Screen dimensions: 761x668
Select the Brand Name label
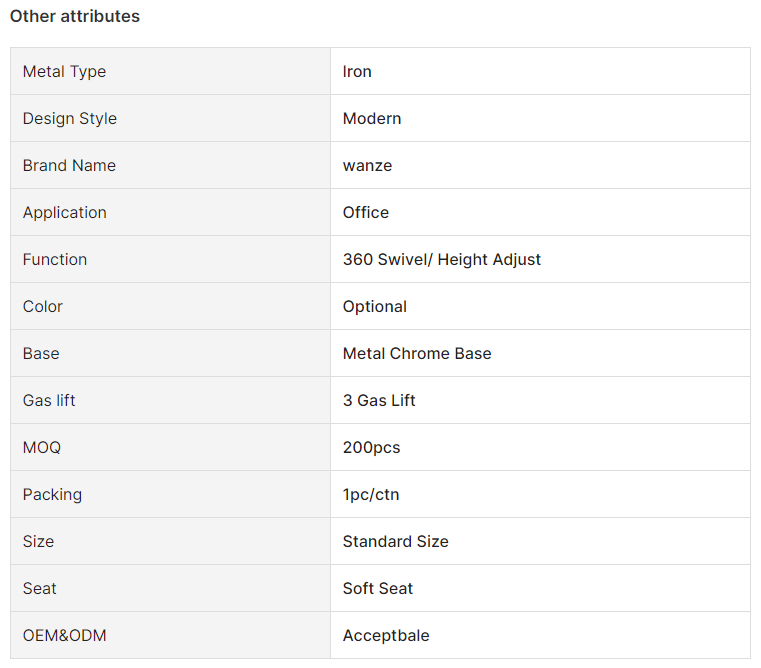[69, 166]
